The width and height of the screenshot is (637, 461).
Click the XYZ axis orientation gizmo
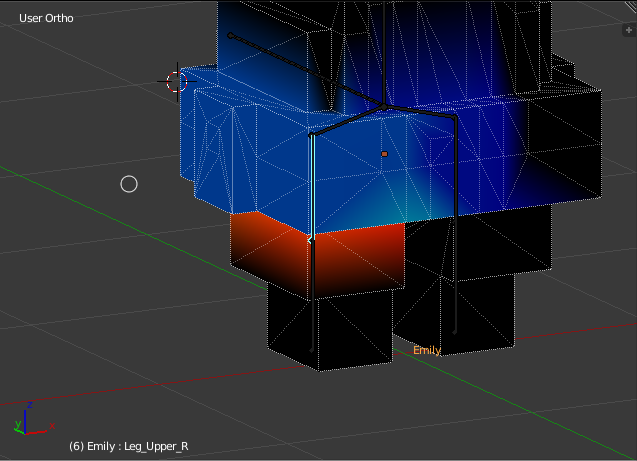coord(34,419)
